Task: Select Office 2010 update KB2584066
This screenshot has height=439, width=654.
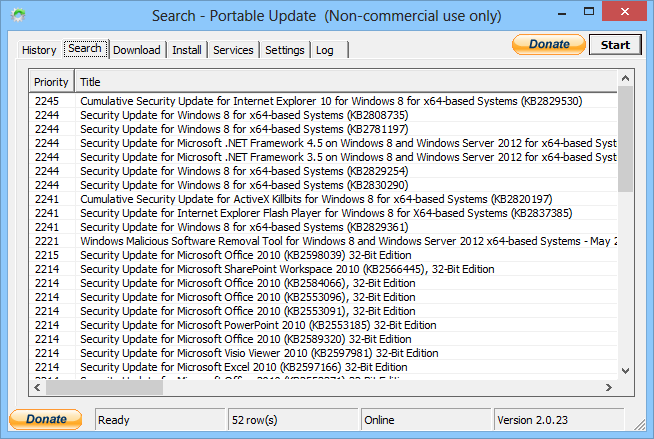Action: [323, 283]
